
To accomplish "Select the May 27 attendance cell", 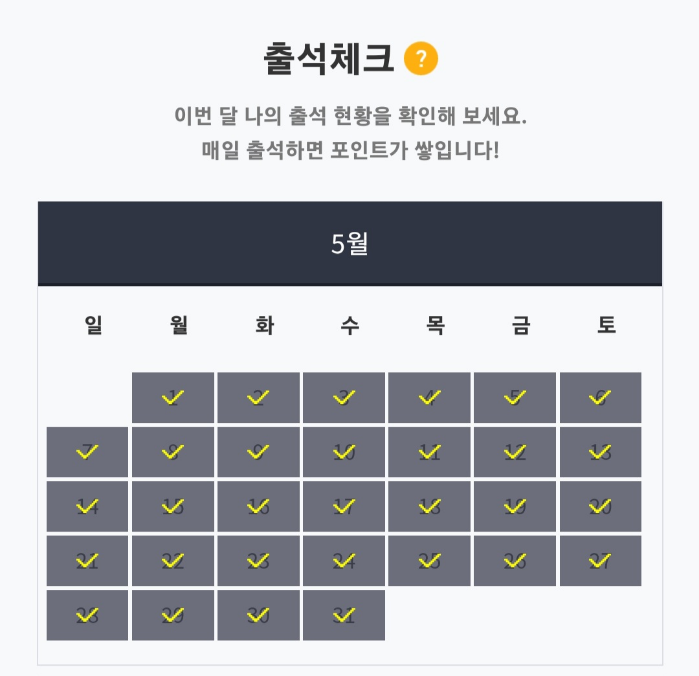I will coord(600,560).
